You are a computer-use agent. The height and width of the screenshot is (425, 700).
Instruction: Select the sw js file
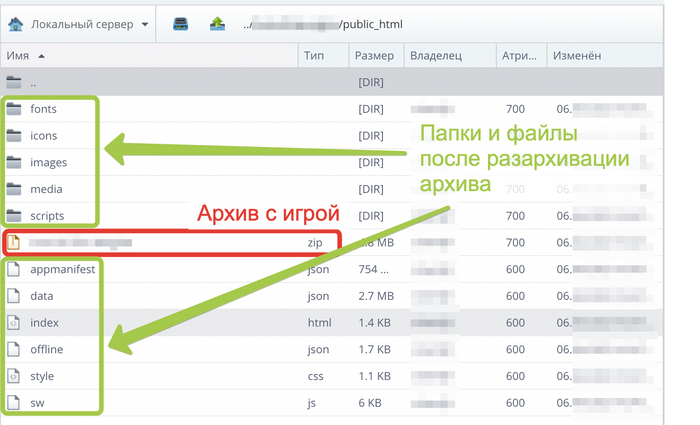click(37, 403)
